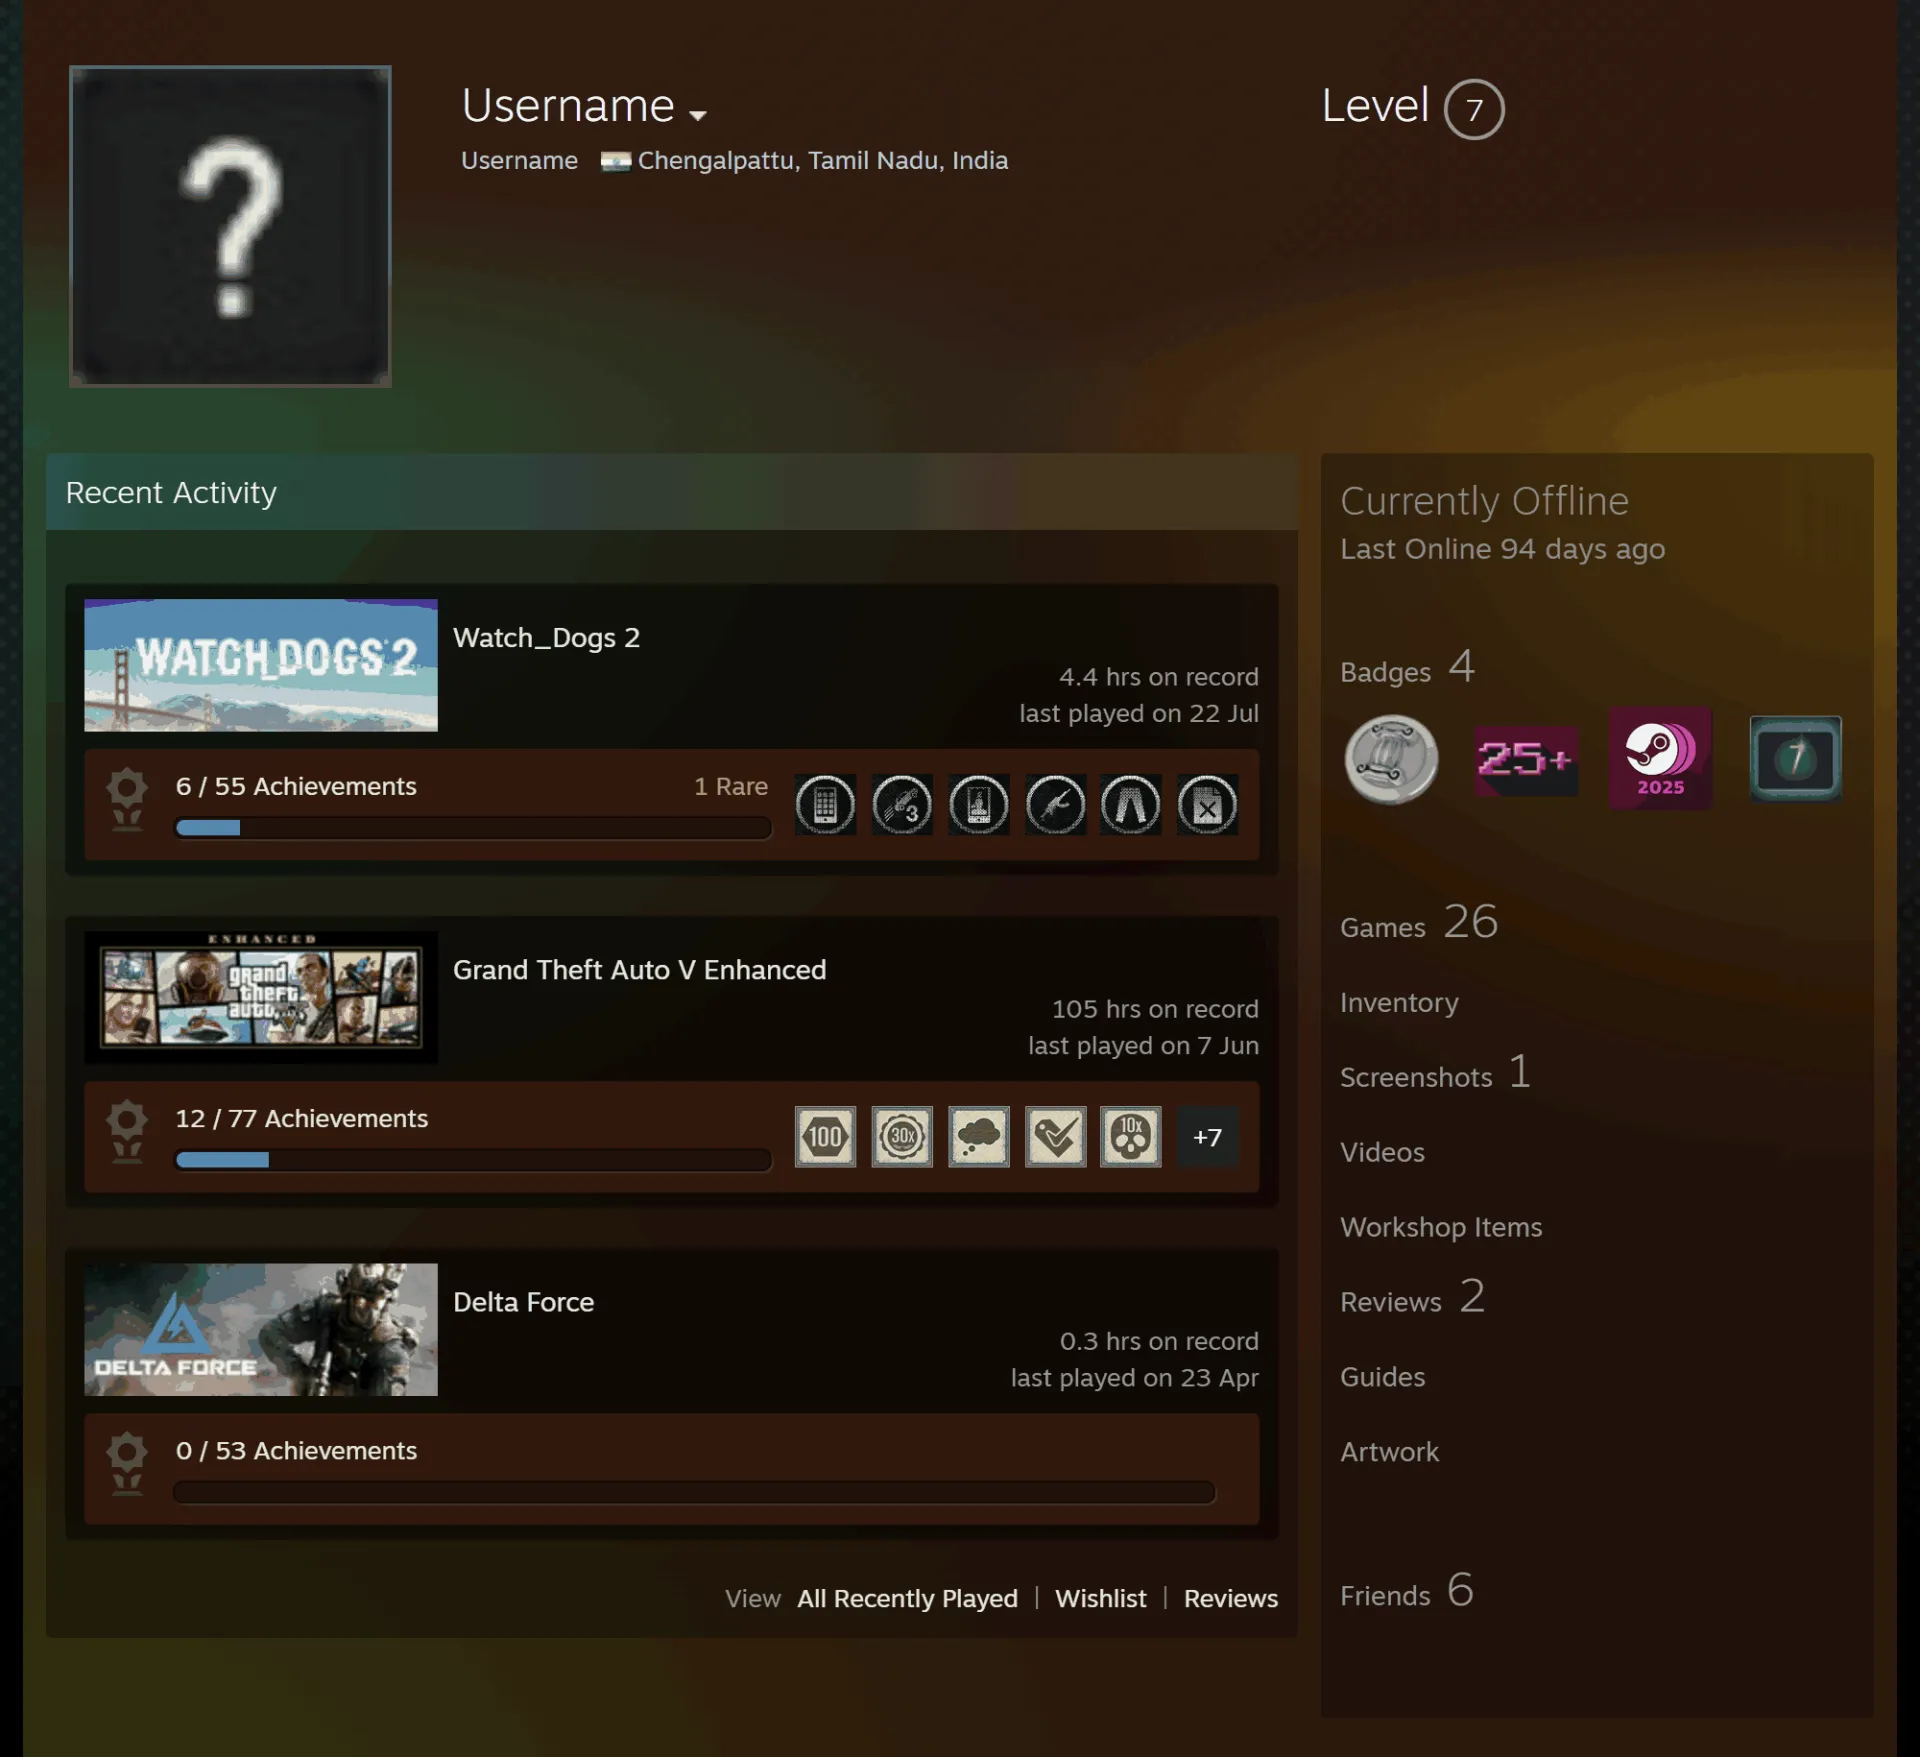Click the third Watch_Dogs 2 achievement icon
This screenshot has height=1757, width=1920.
(978, 805)
